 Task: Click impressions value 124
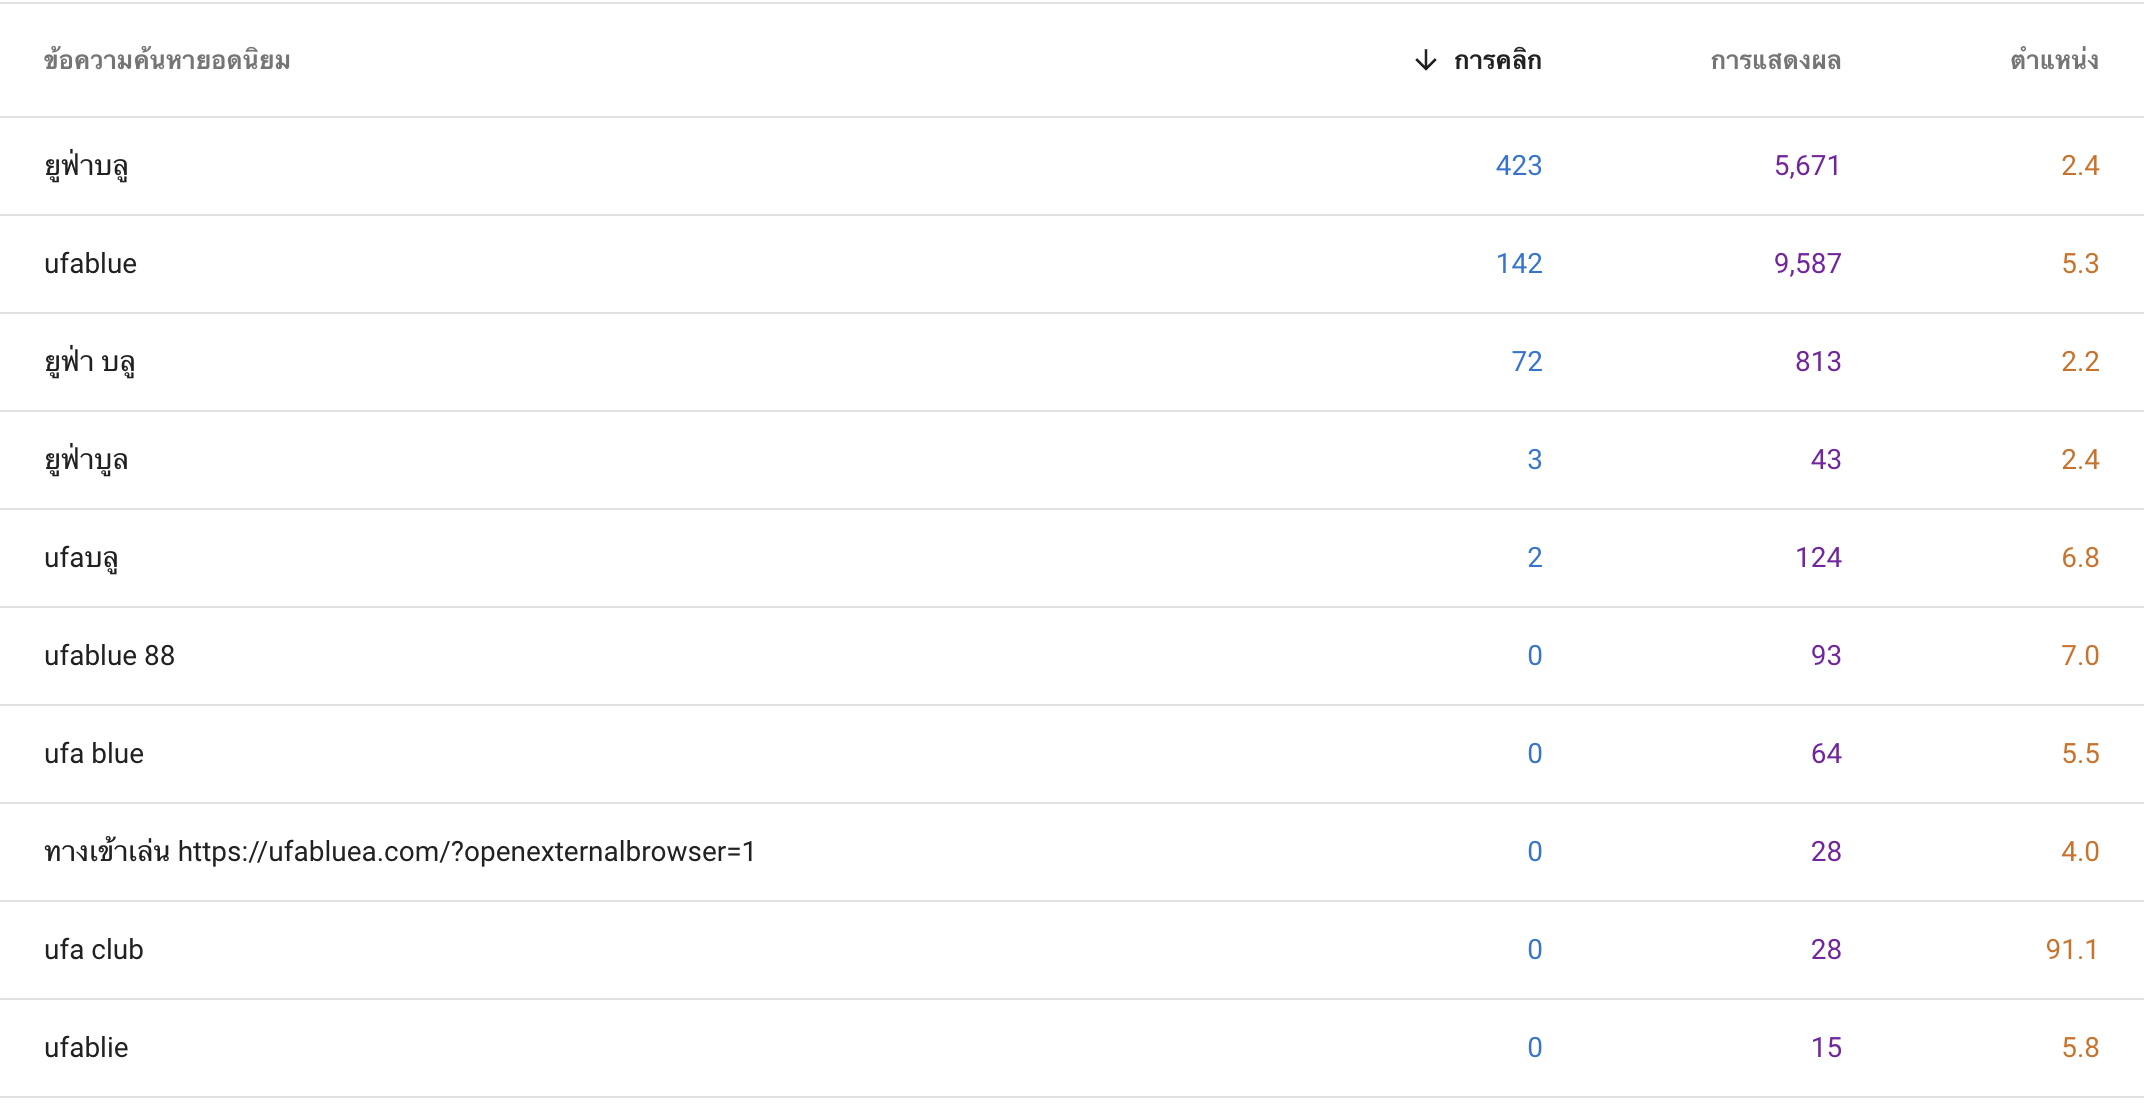(x=1818, y=558)
